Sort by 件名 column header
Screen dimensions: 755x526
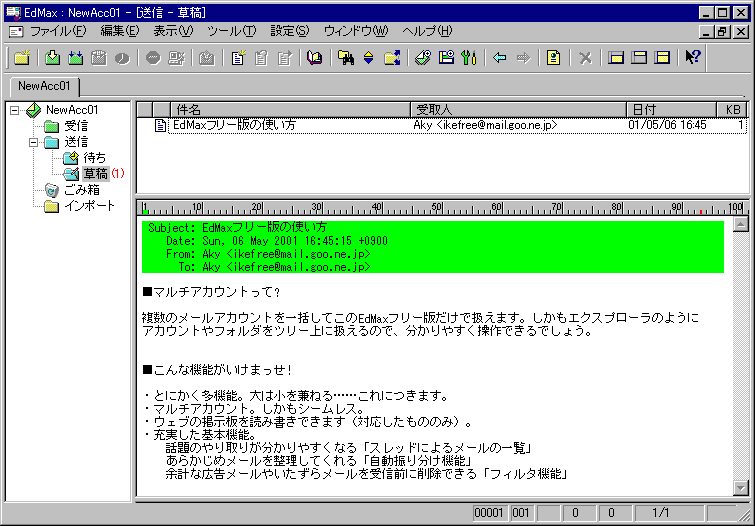click(290, 110)
